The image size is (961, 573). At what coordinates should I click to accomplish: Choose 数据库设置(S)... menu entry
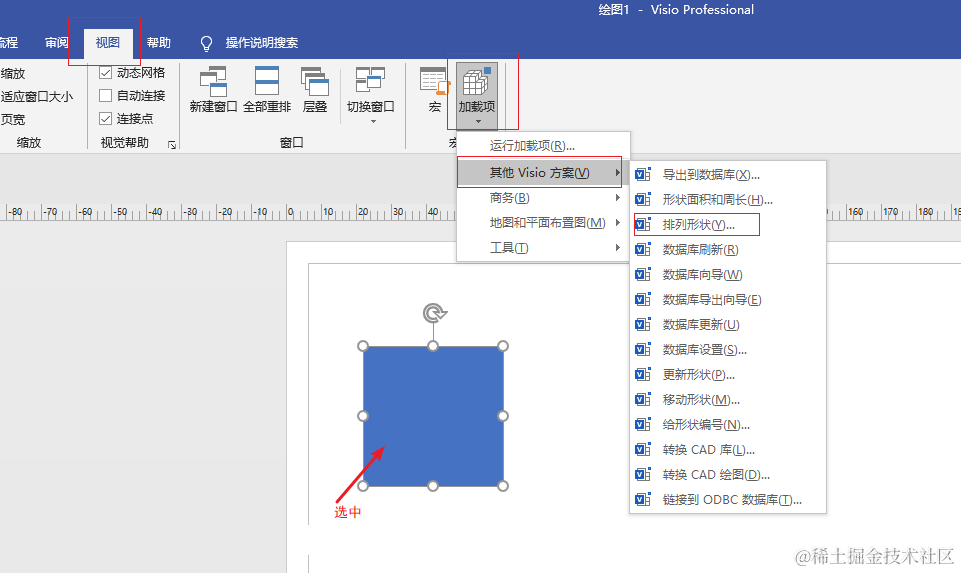click(x=728, y=350)
